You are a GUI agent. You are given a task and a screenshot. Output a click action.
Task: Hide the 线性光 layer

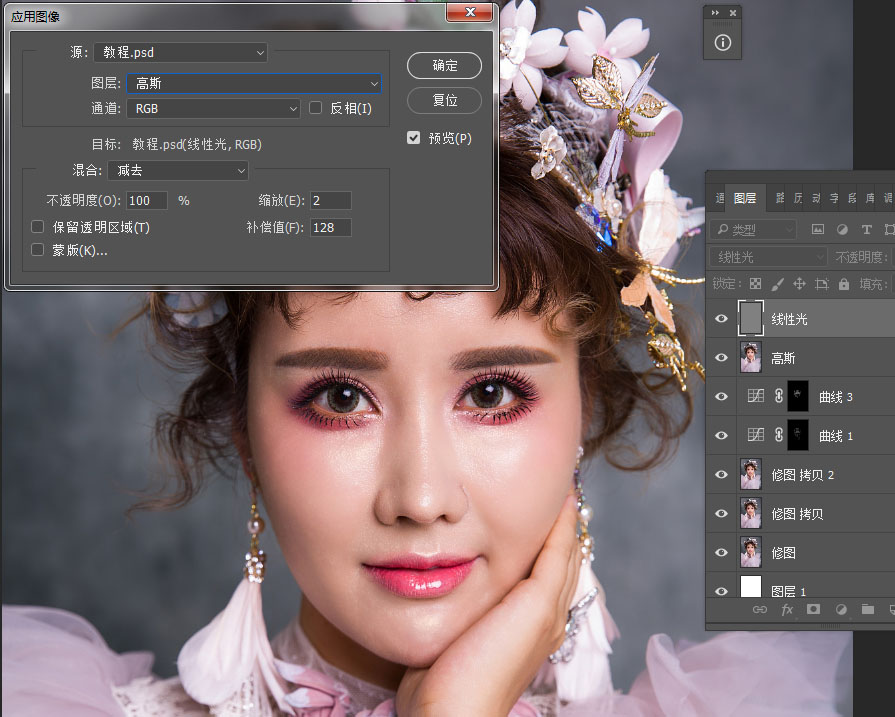pos(721,319)
